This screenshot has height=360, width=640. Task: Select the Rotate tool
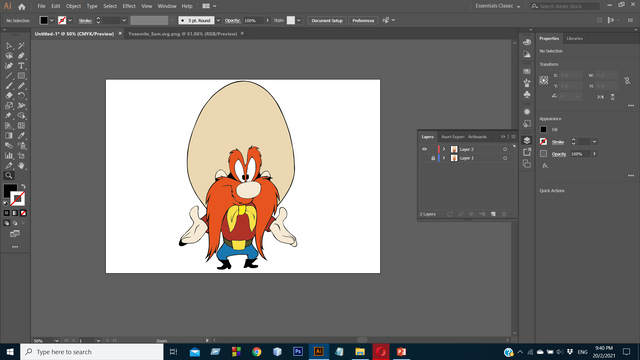tap(21, 96)
